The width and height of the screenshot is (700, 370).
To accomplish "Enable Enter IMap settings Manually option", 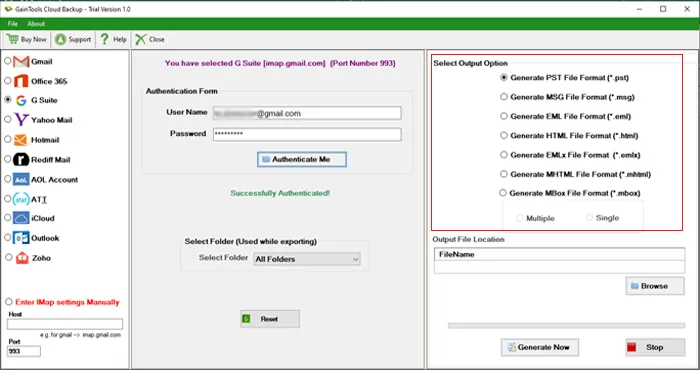I will (x=8, y=302).
